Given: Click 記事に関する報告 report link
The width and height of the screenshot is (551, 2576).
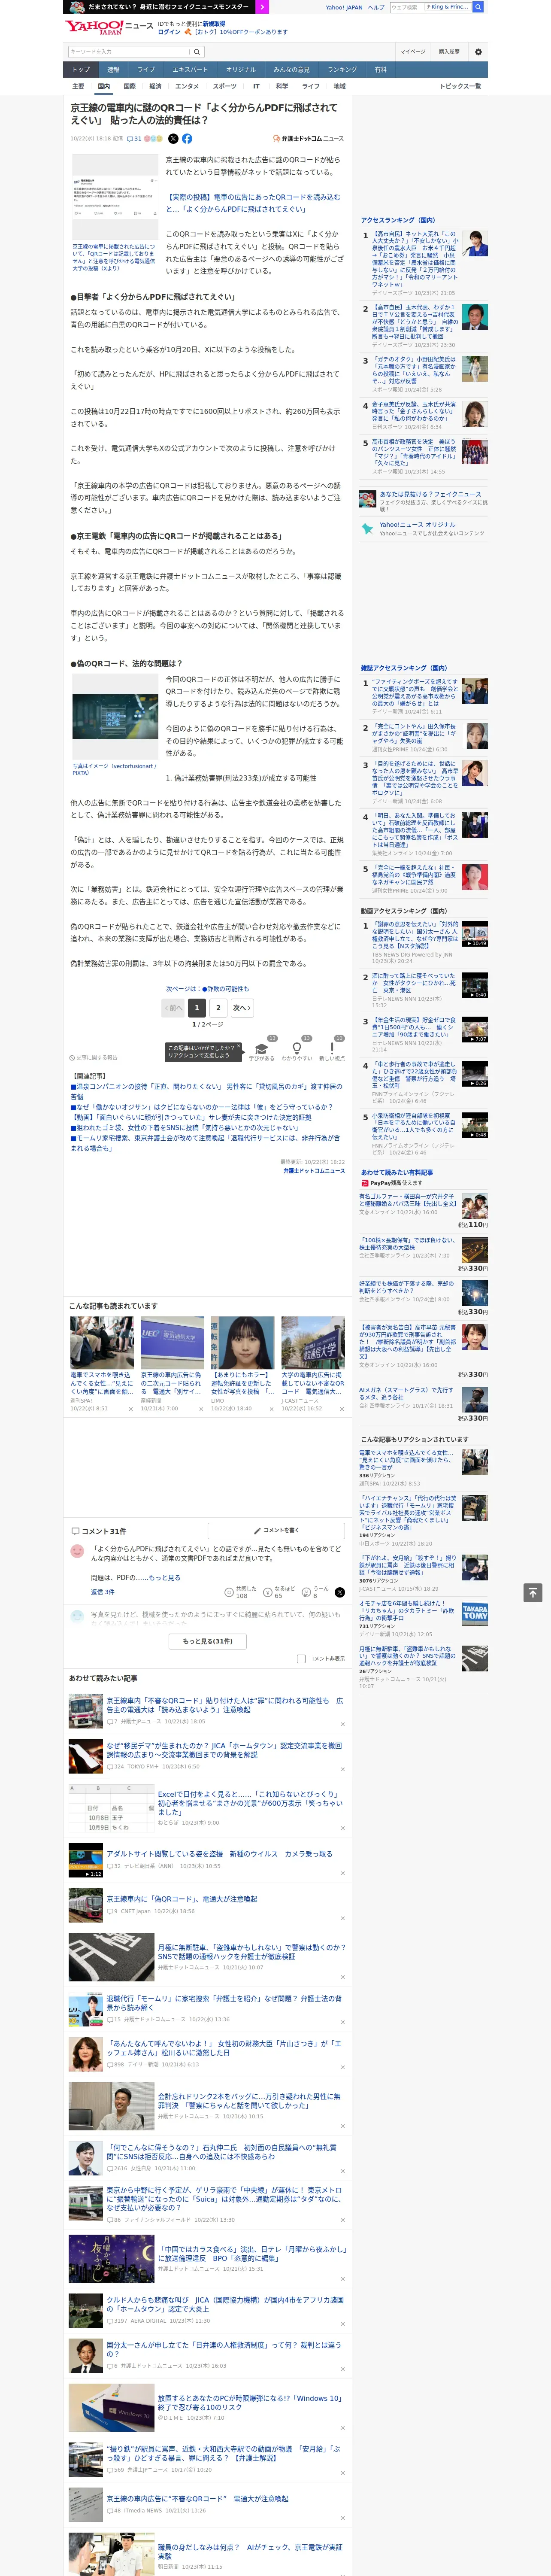Looking at the screenshot, I should tap(94, 1057).
